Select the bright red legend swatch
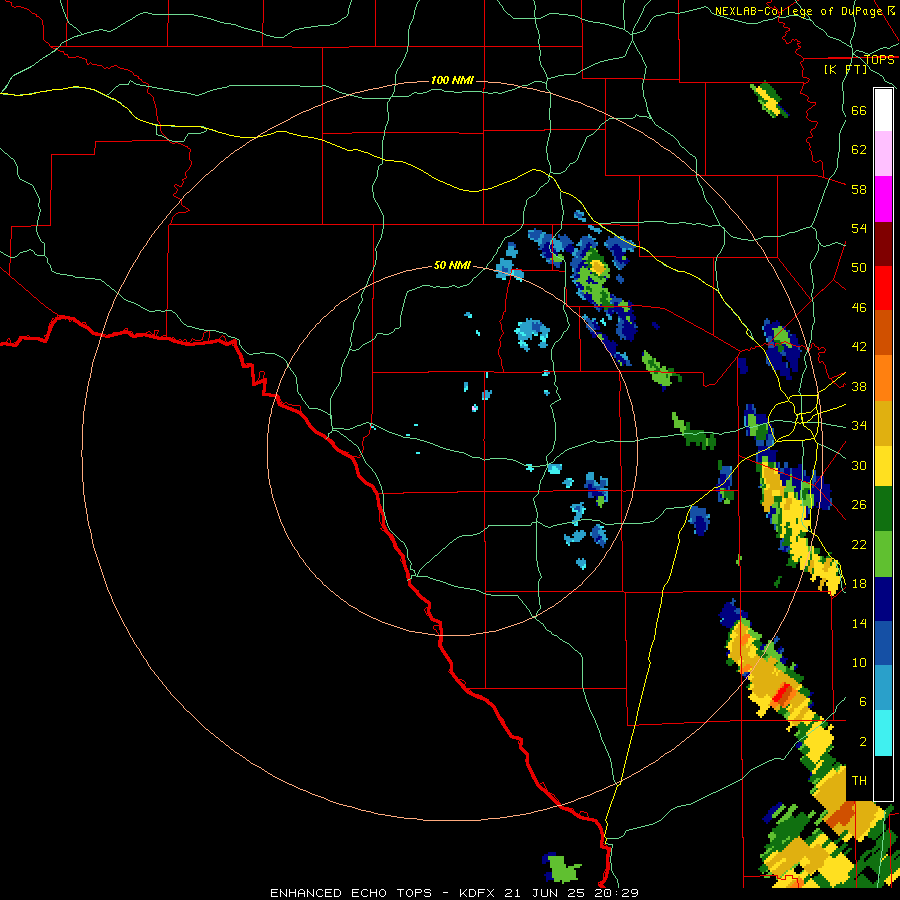The width and height of the screenshot is (900, 900). (x=883, y=288)
